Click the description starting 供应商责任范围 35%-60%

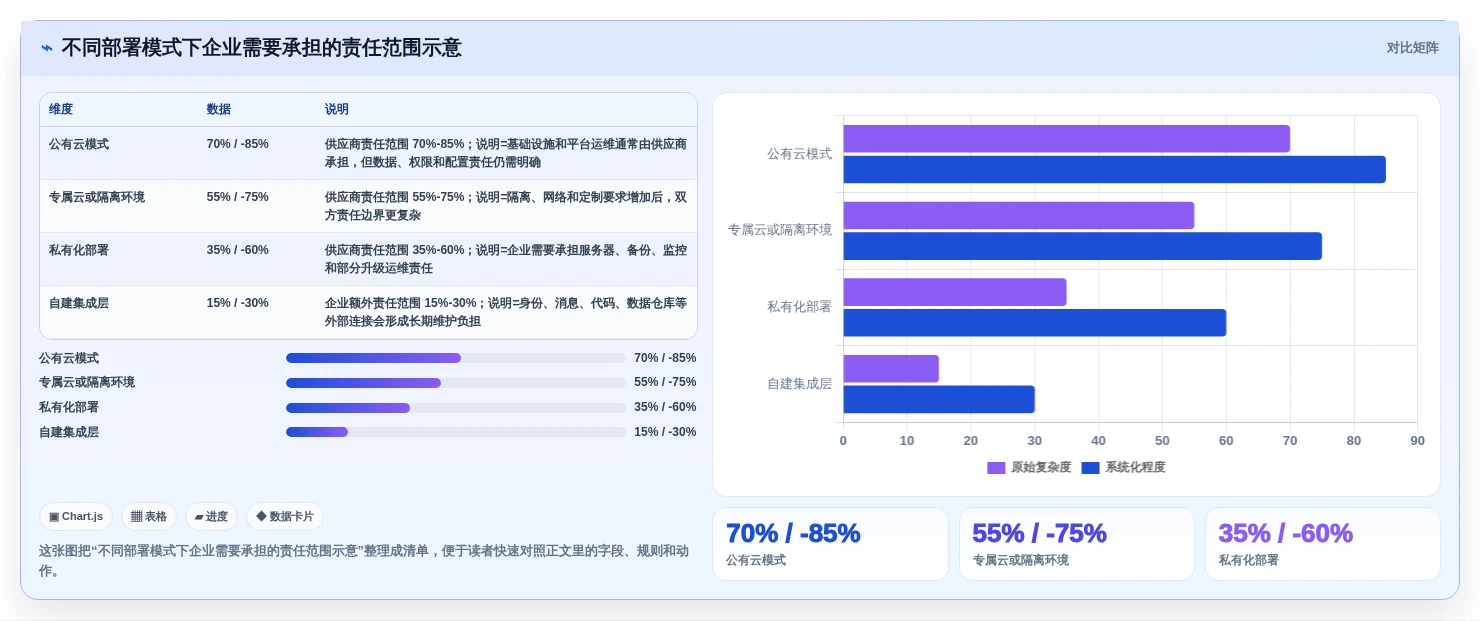(x=506, y=259)
